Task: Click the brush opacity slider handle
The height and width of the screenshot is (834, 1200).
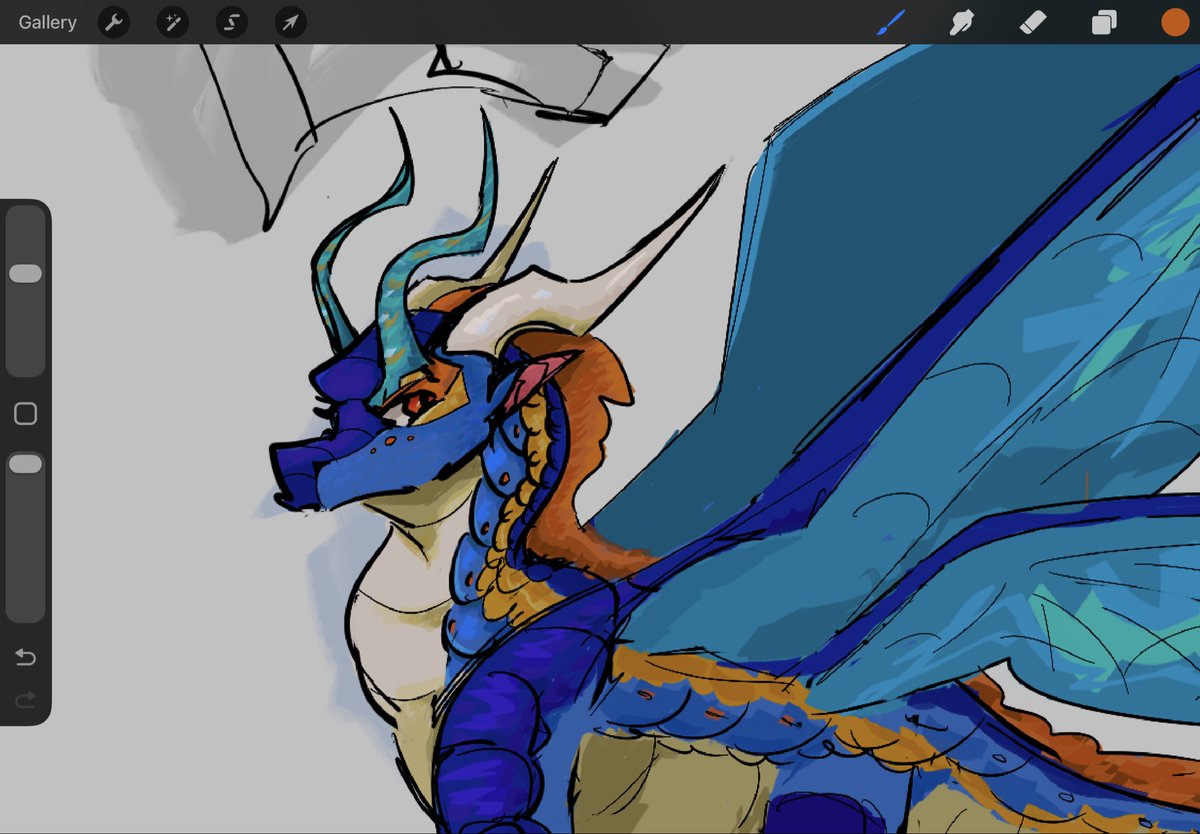Action: (25, 463)
